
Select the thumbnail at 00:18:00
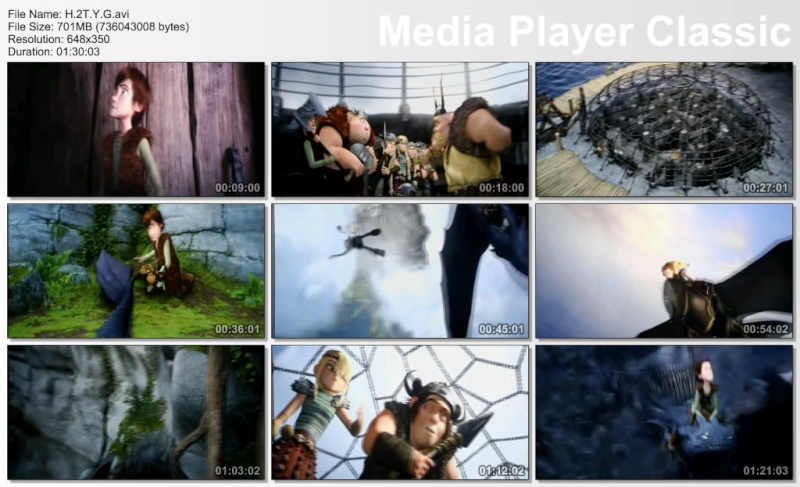point(400,130)
